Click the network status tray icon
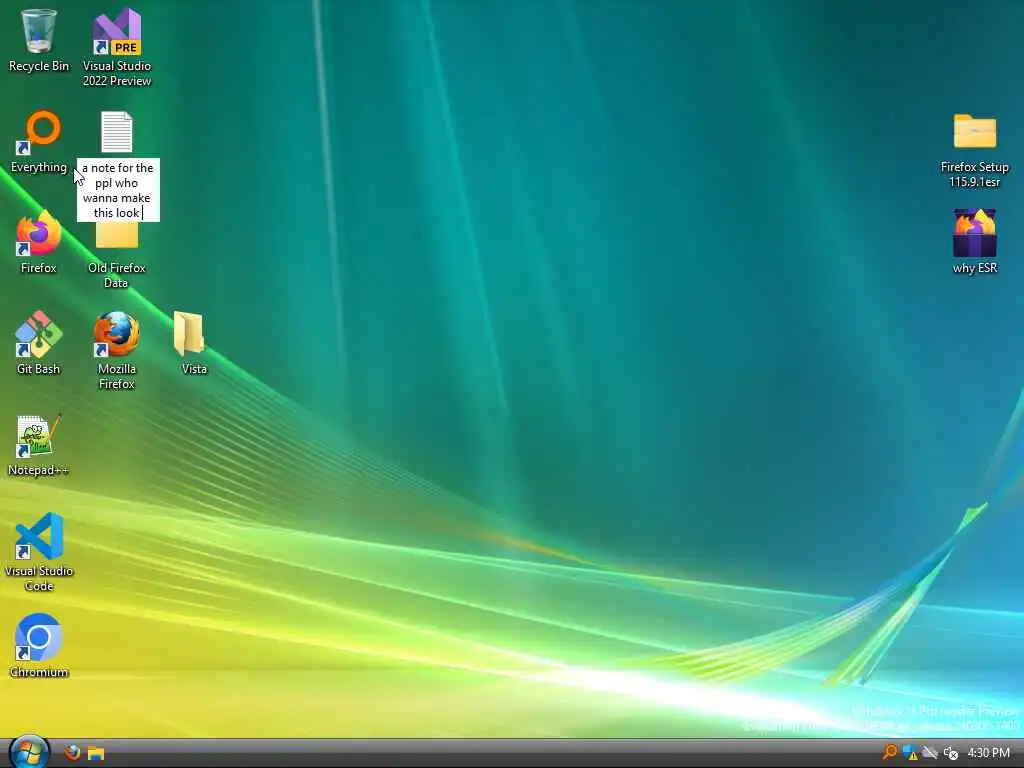 coord(930,753)
